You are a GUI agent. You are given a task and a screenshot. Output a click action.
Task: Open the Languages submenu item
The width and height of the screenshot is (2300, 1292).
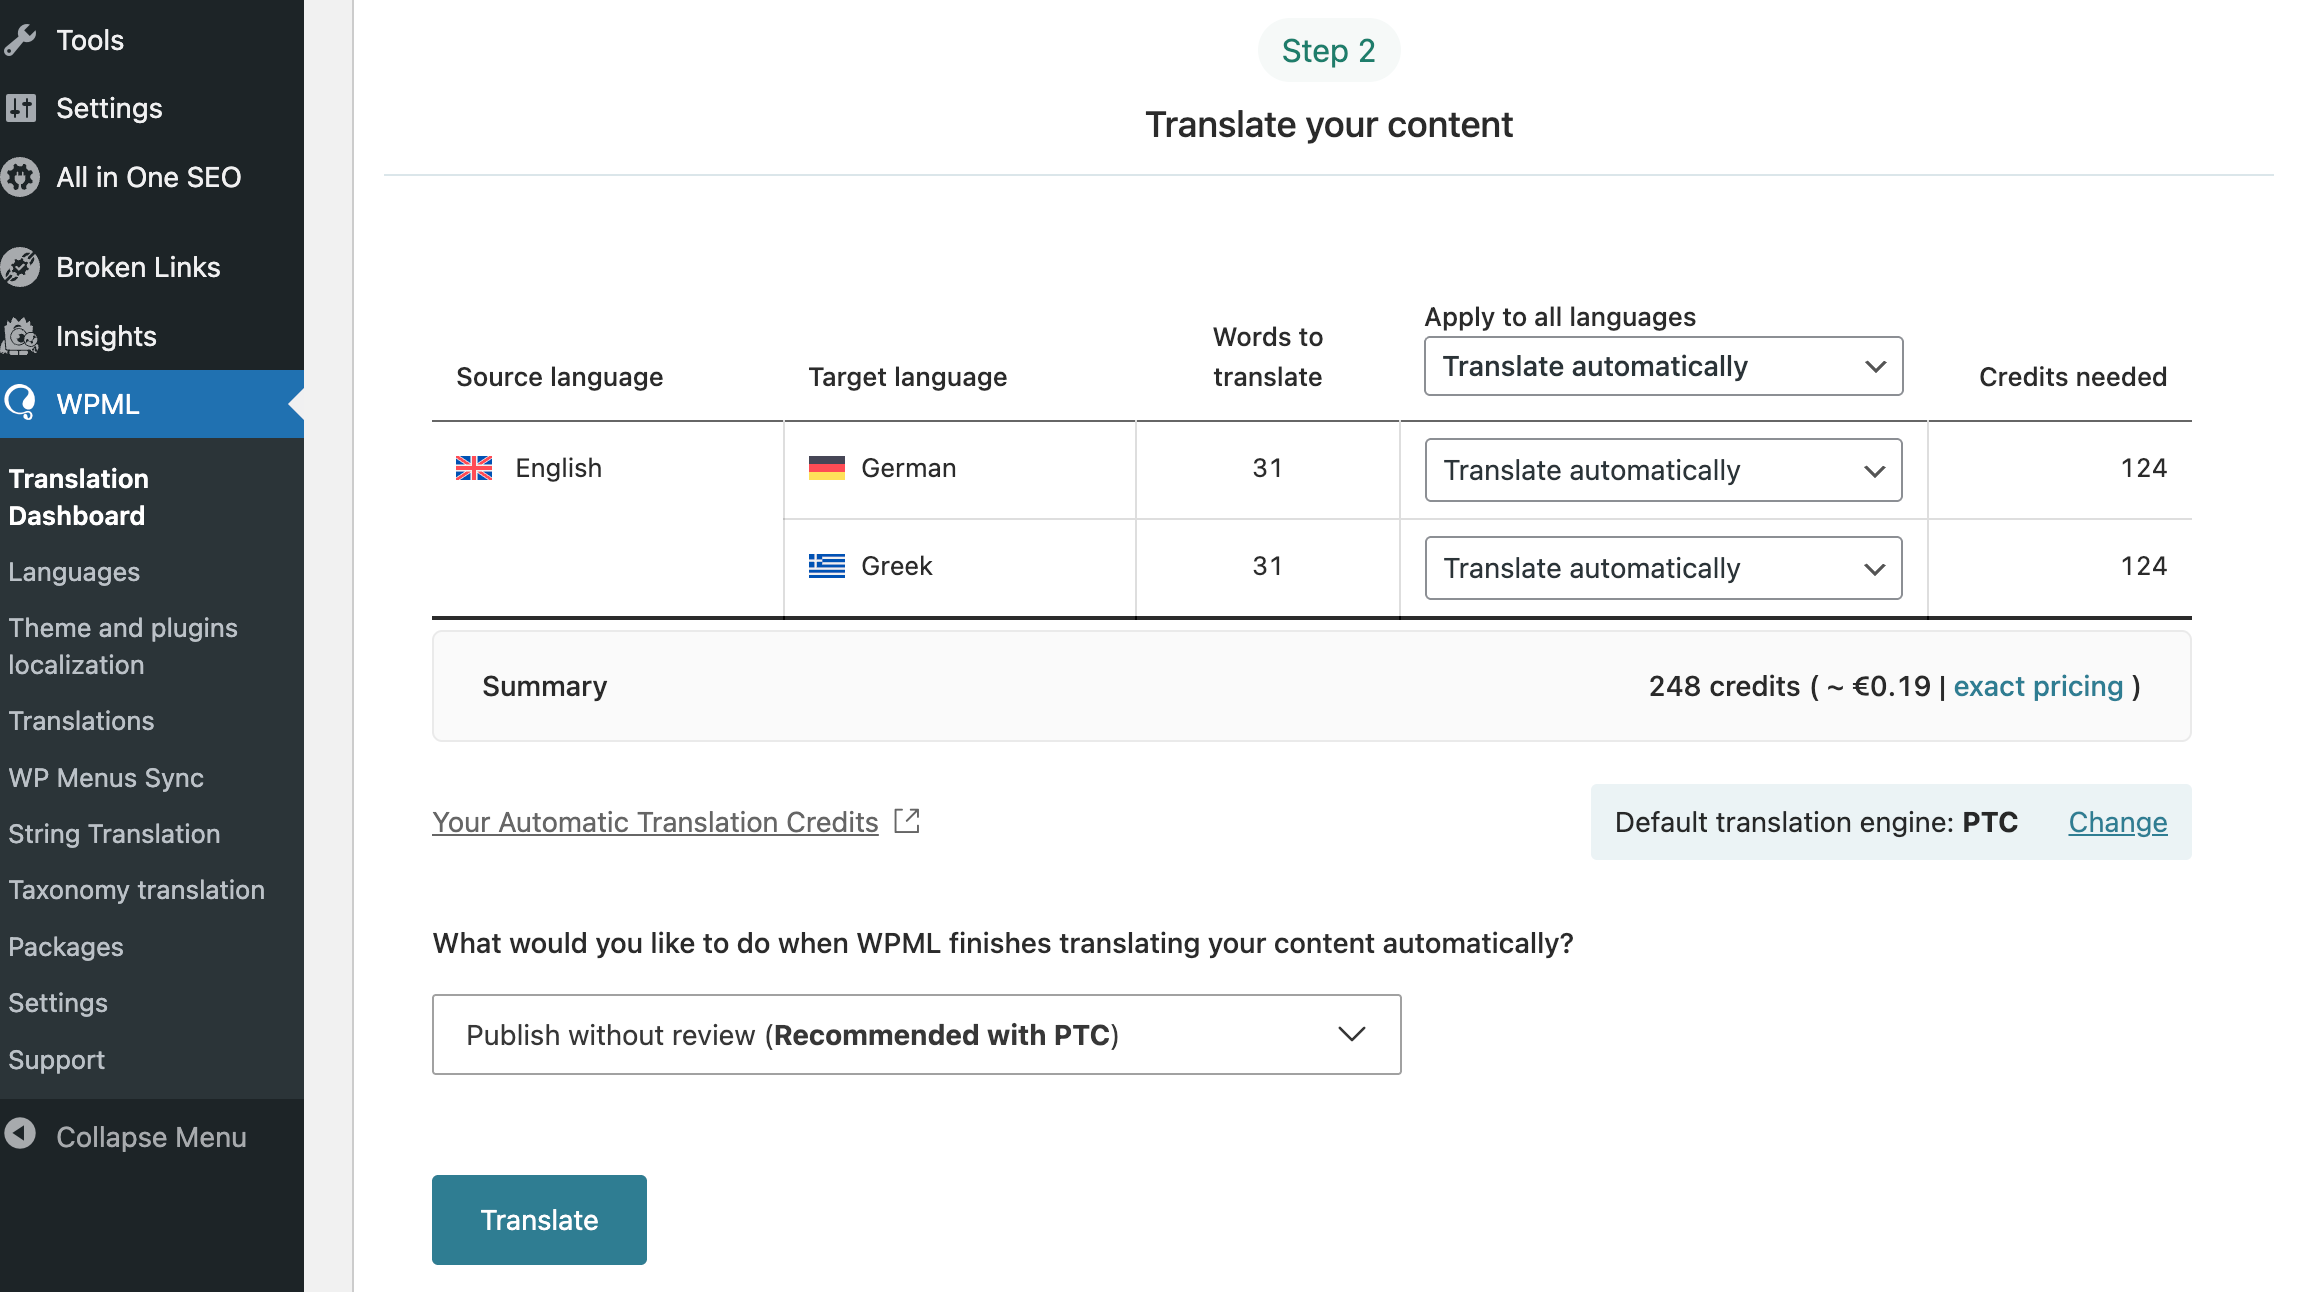tap(74, 572)
